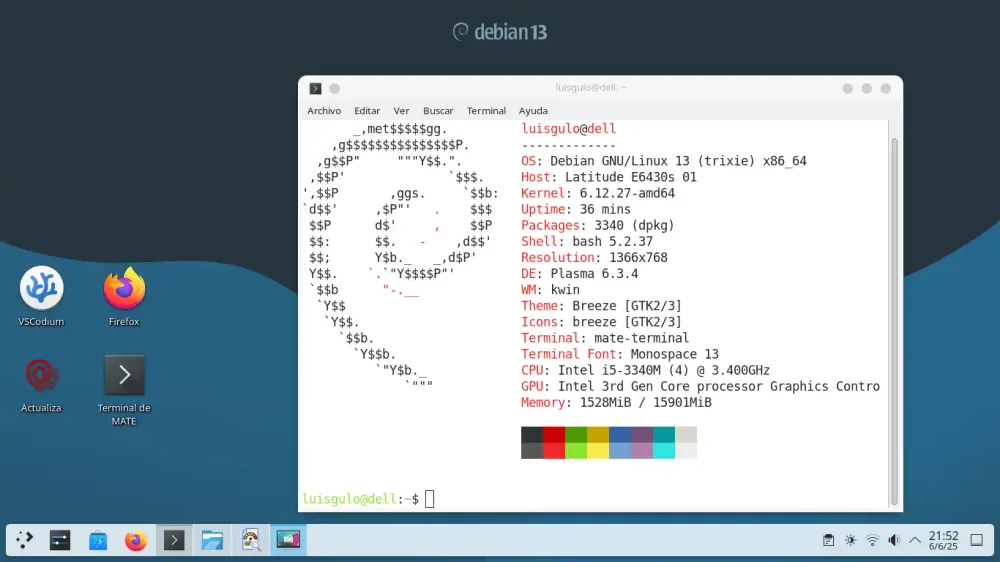Expand hidden system tray icons arrow
Image resolution: width=1000 pixels, height=562 pixels.
coord(915,540)
